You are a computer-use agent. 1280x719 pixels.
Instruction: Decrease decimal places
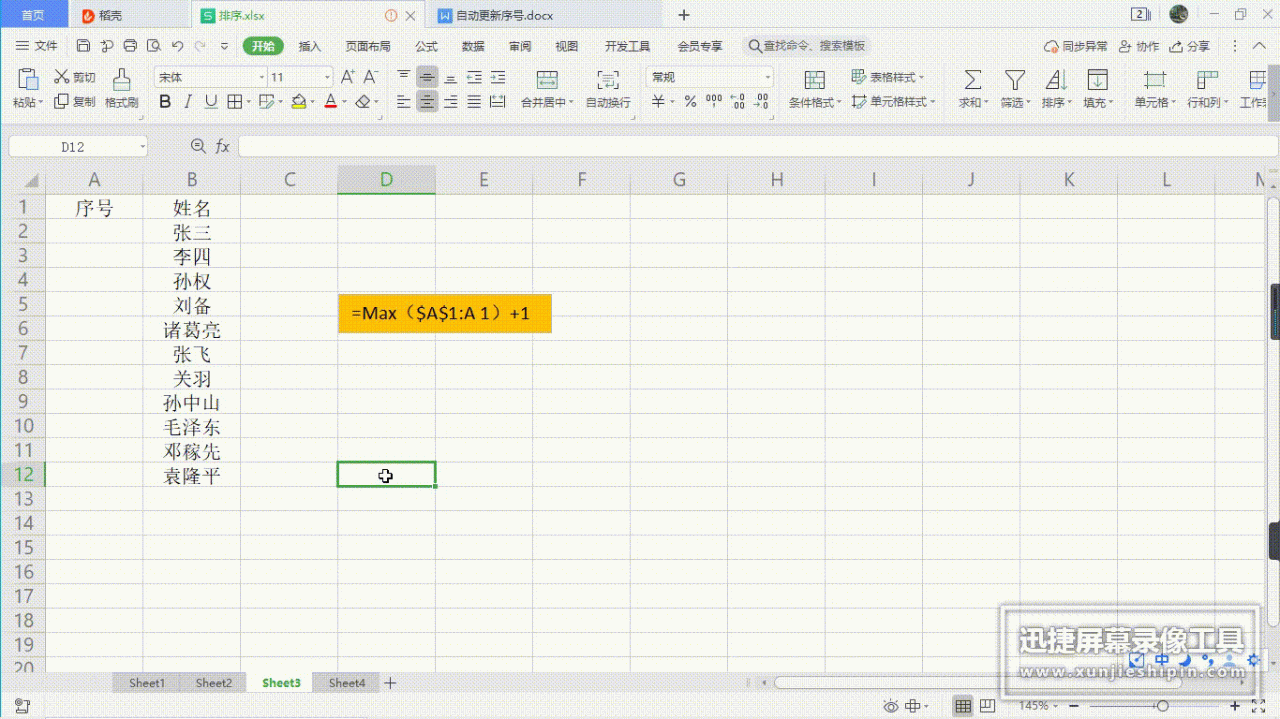(762, 102)
